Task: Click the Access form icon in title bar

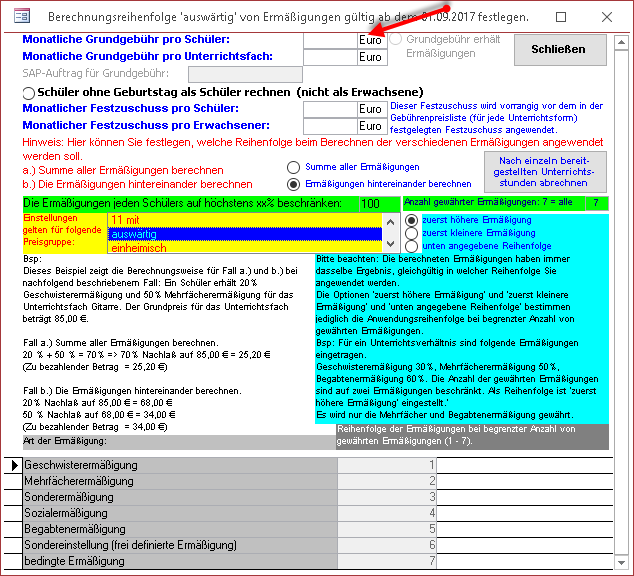Action: (x=20, y=17)
